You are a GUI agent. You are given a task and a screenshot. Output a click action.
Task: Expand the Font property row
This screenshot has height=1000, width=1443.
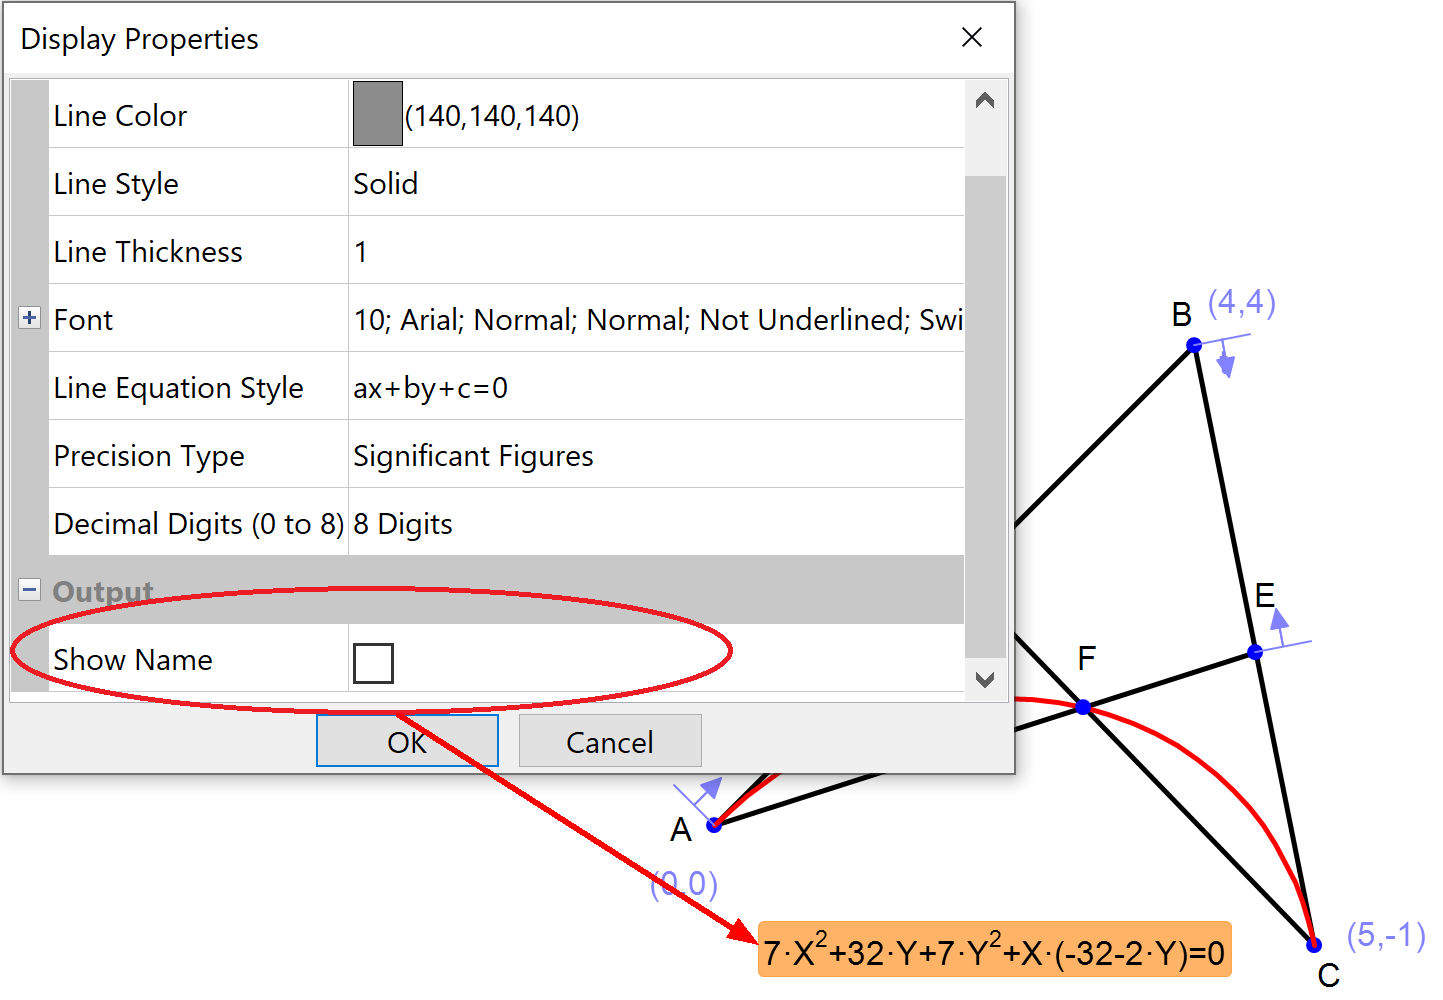click(29, 318)
